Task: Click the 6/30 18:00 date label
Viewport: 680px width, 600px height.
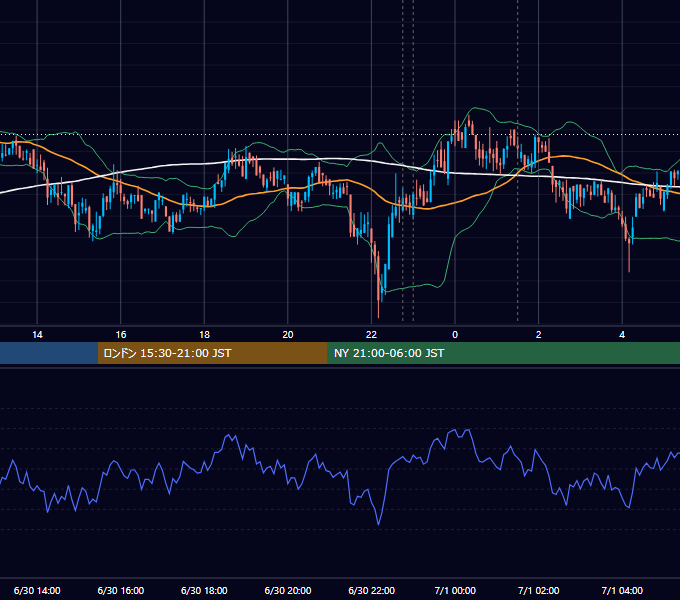Action: point(204,590)
